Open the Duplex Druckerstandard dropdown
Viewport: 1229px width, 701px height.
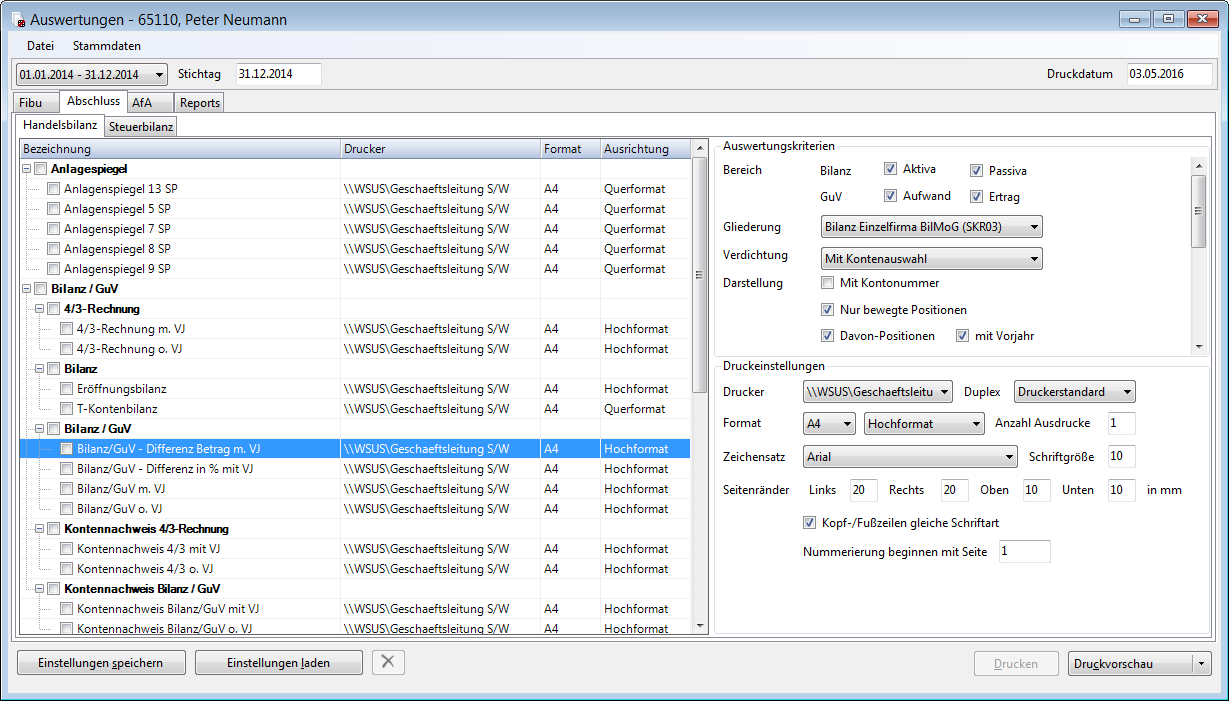tap(1074, 392)
